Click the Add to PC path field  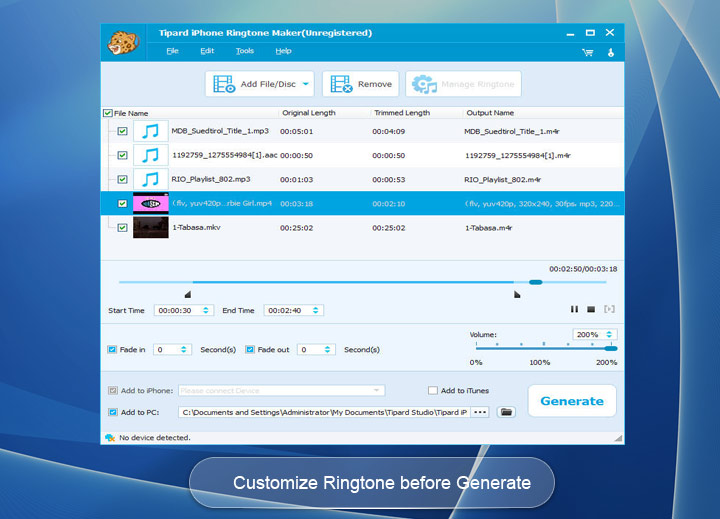tap(324, 412)
